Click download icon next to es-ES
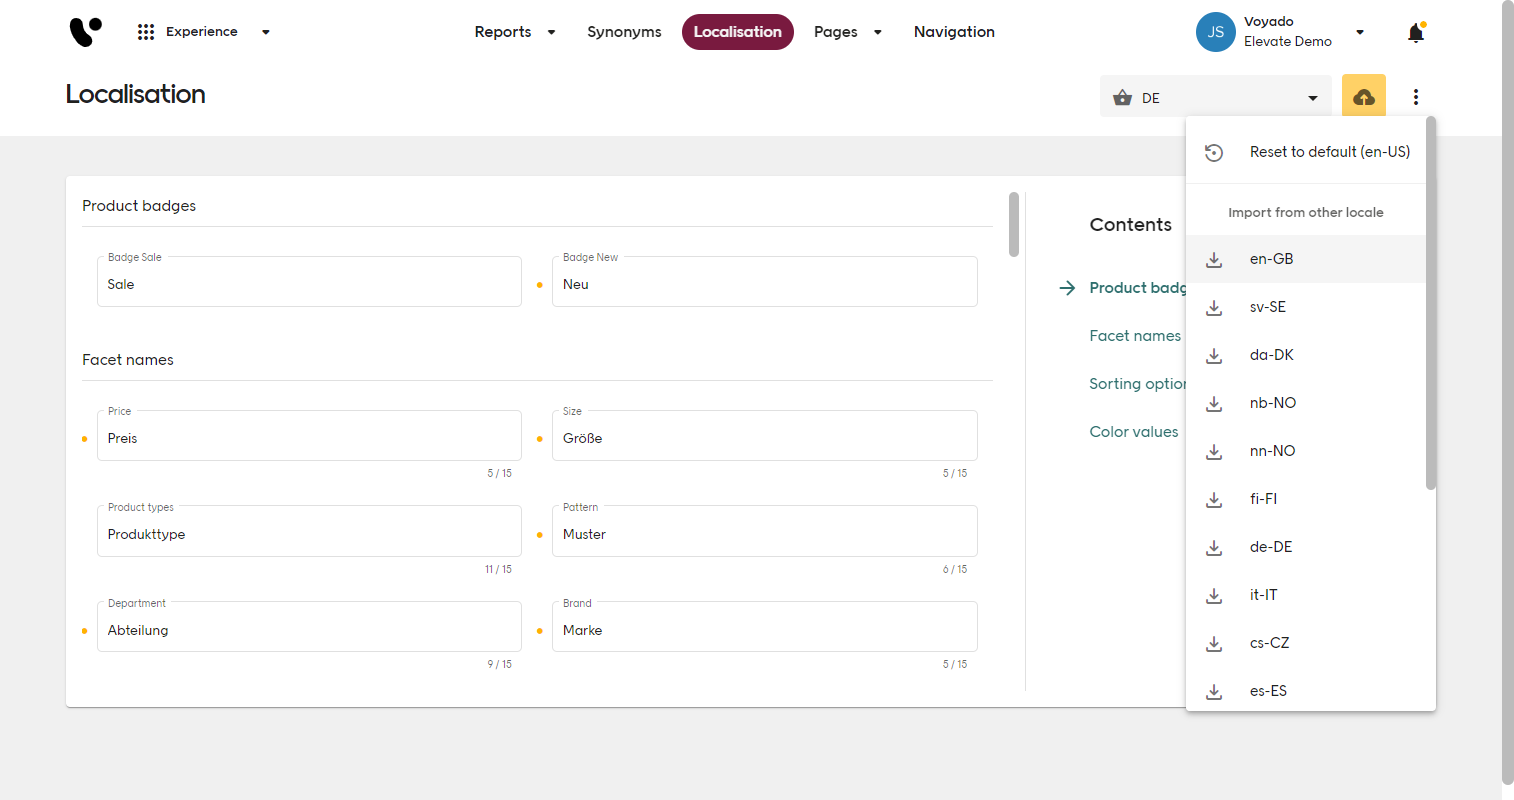The image size is (1514, 800). tap(1214, 691)
